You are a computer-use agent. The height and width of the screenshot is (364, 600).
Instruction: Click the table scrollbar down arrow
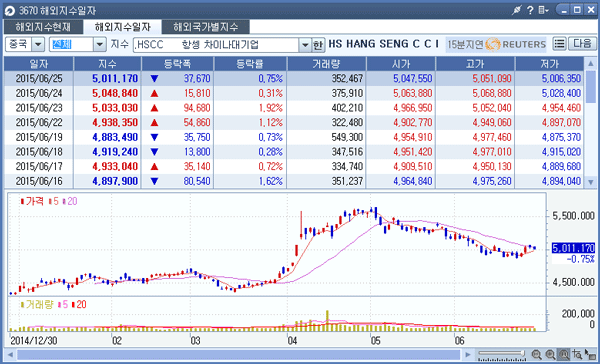click(x=590, y=183)
